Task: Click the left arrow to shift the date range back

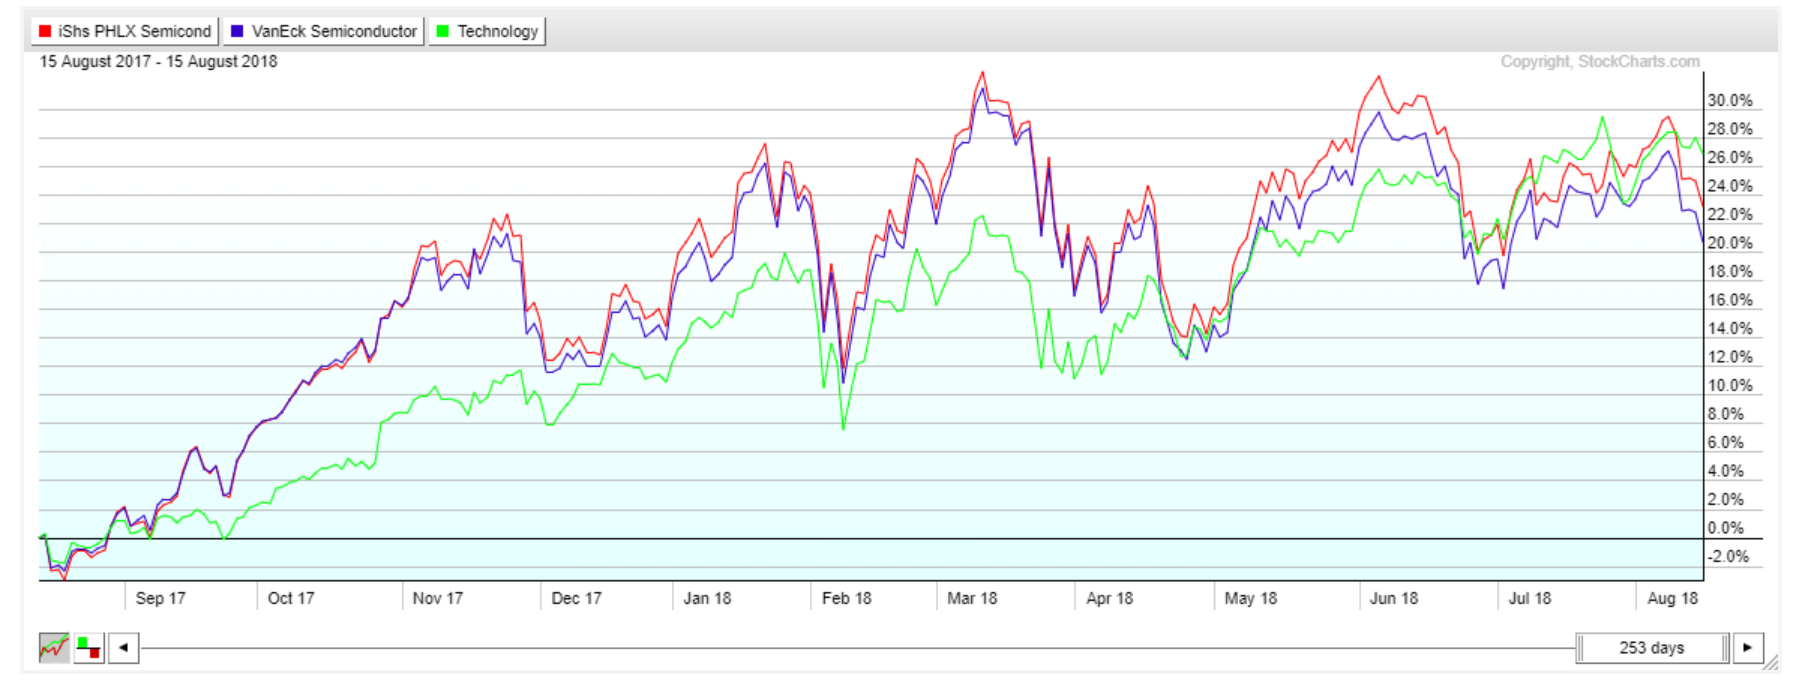Action: 123,647
